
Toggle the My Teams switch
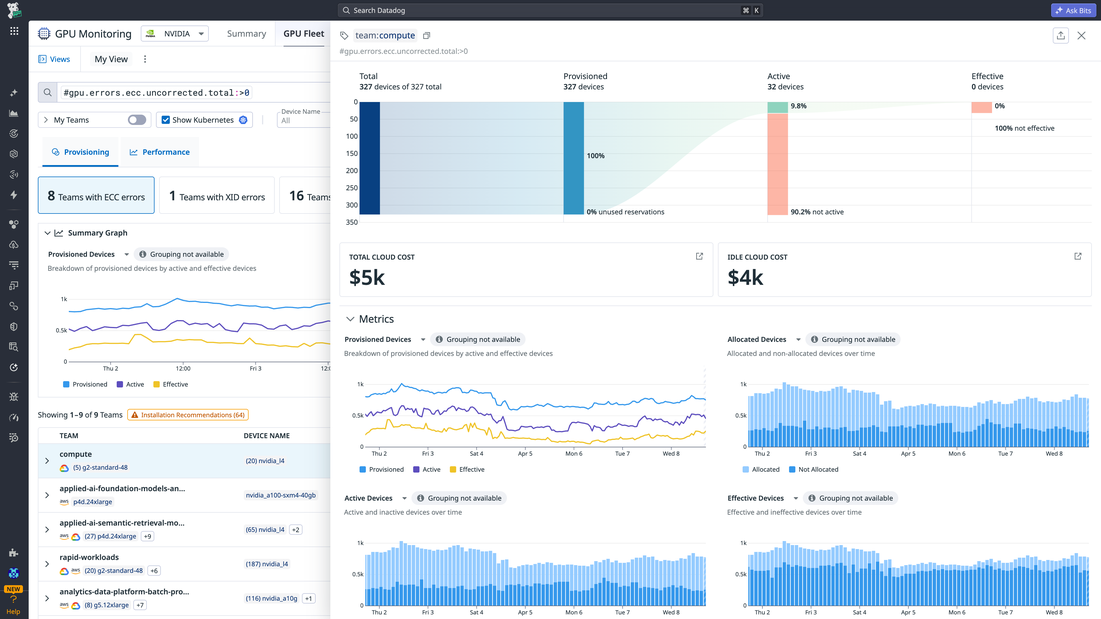(137, 120)
